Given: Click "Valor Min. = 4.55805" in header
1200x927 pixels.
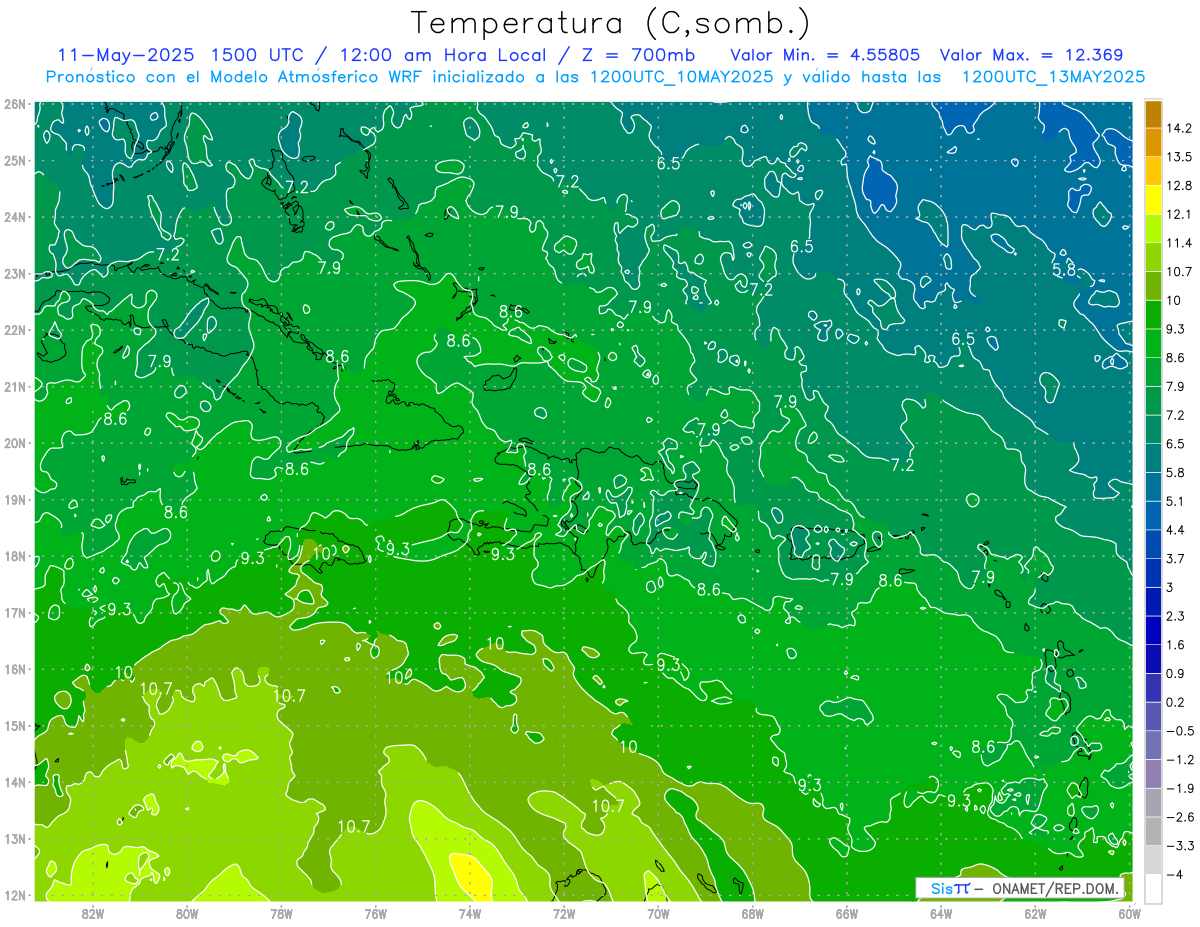Looking at the screenshot, I should click(x=825, y=55).
